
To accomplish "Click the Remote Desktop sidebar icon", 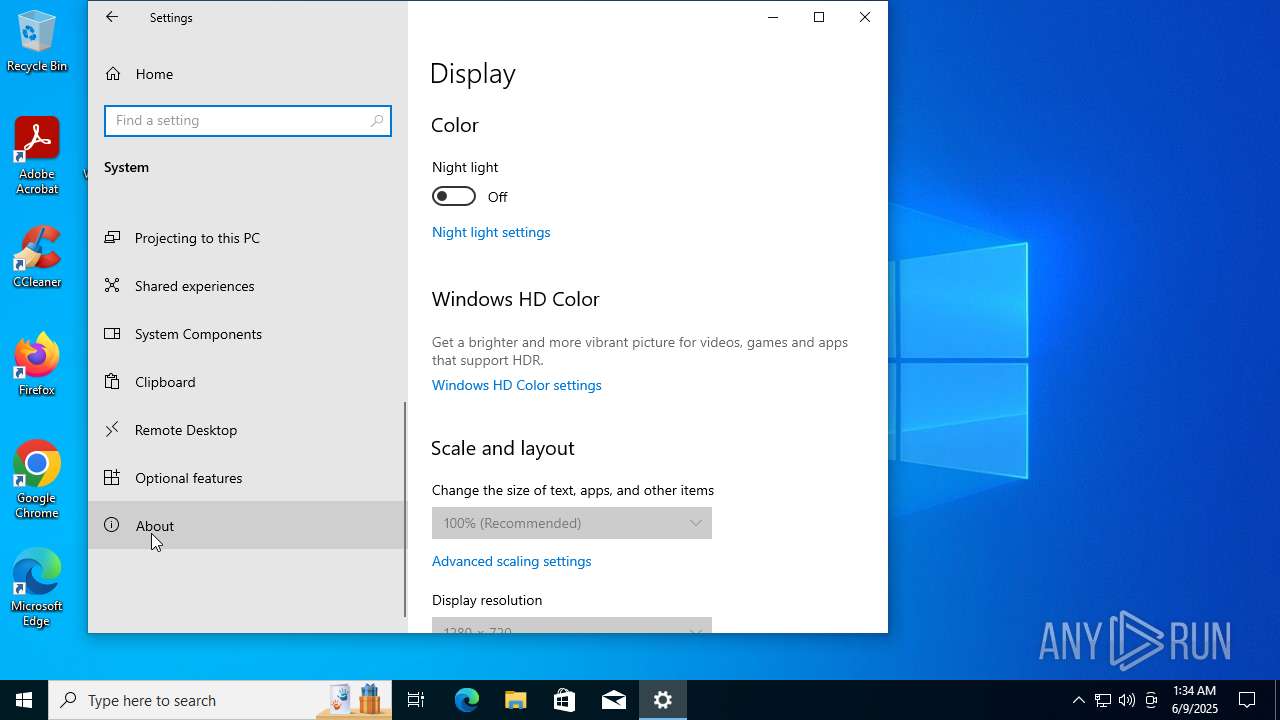I will coord(112,429).
